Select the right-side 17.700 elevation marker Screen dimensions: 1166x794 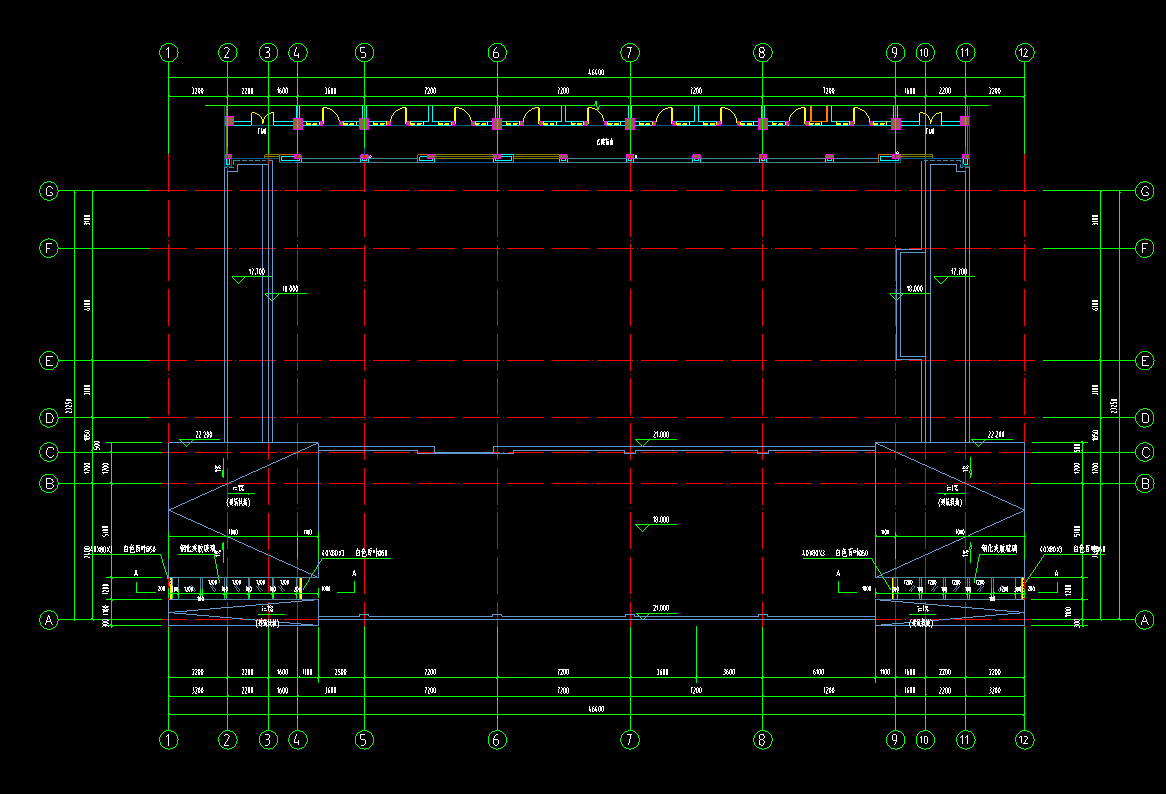957,272
